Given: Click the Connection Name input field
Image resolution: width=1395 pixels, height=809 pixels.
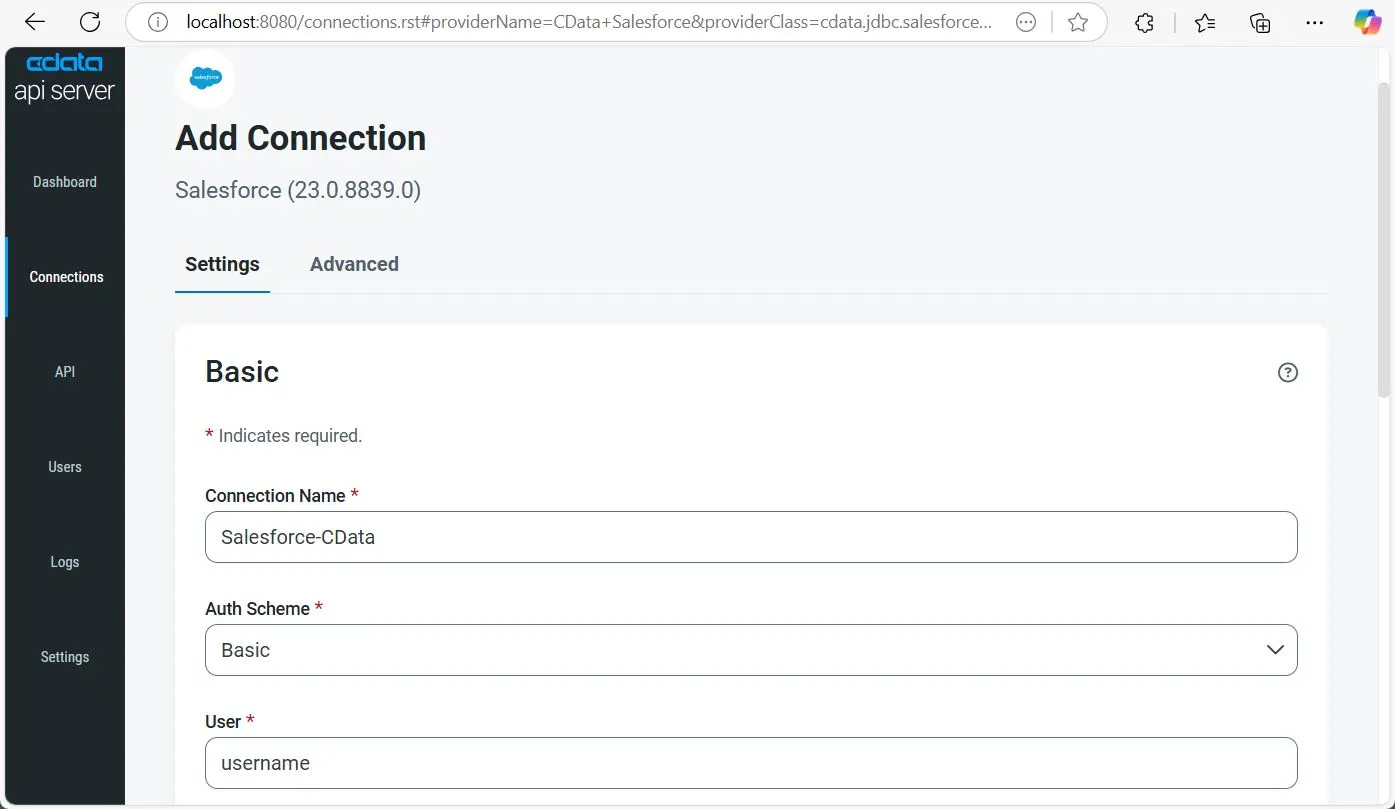Looking at the screenshot, I should tap(751, 537).
